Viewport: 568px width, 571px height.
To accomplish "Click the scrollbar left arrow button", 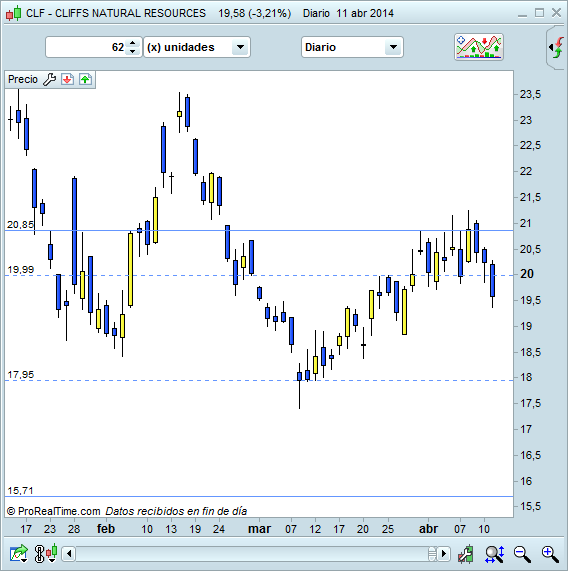I will 69,554.
